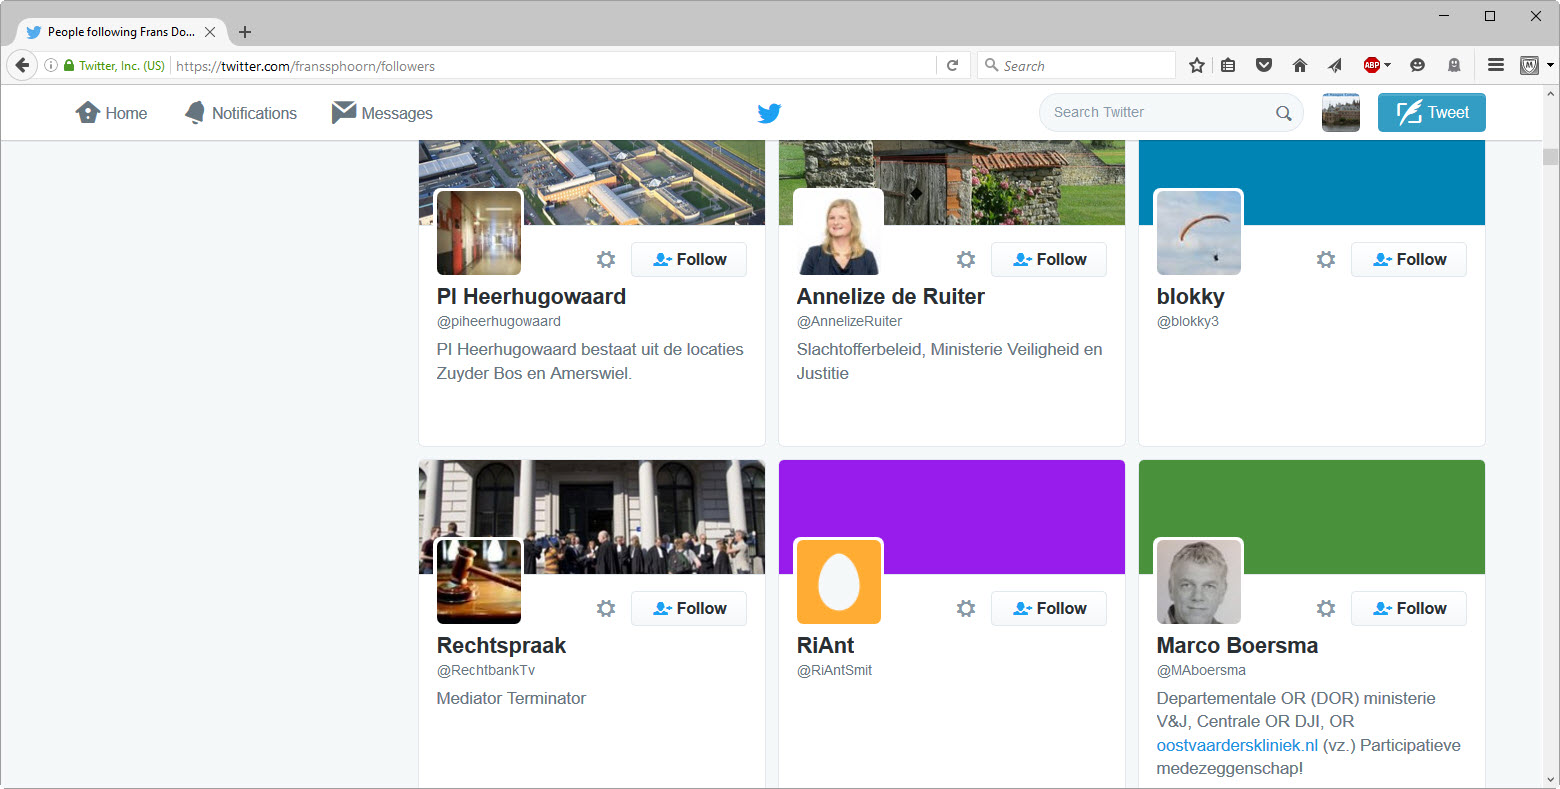Open gear options for Marco Boersma
This screenshot has height=789, width=1560.
[x=1326, y=609]
